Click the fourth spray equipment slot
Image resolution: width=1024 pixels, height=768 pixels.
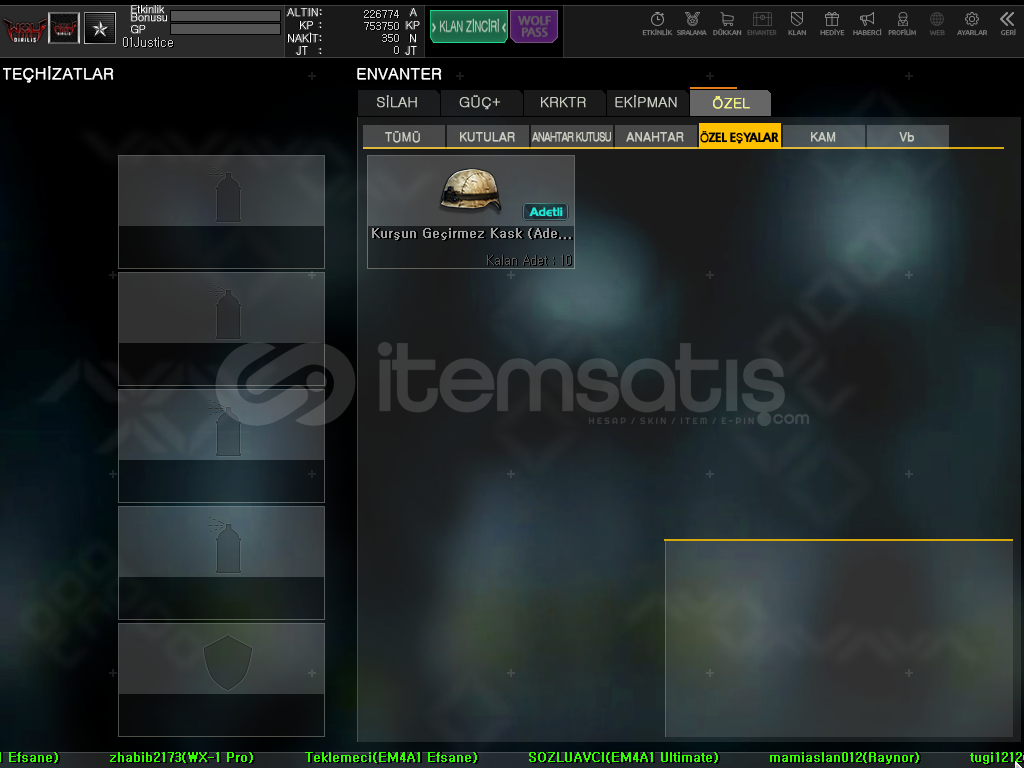221,562
